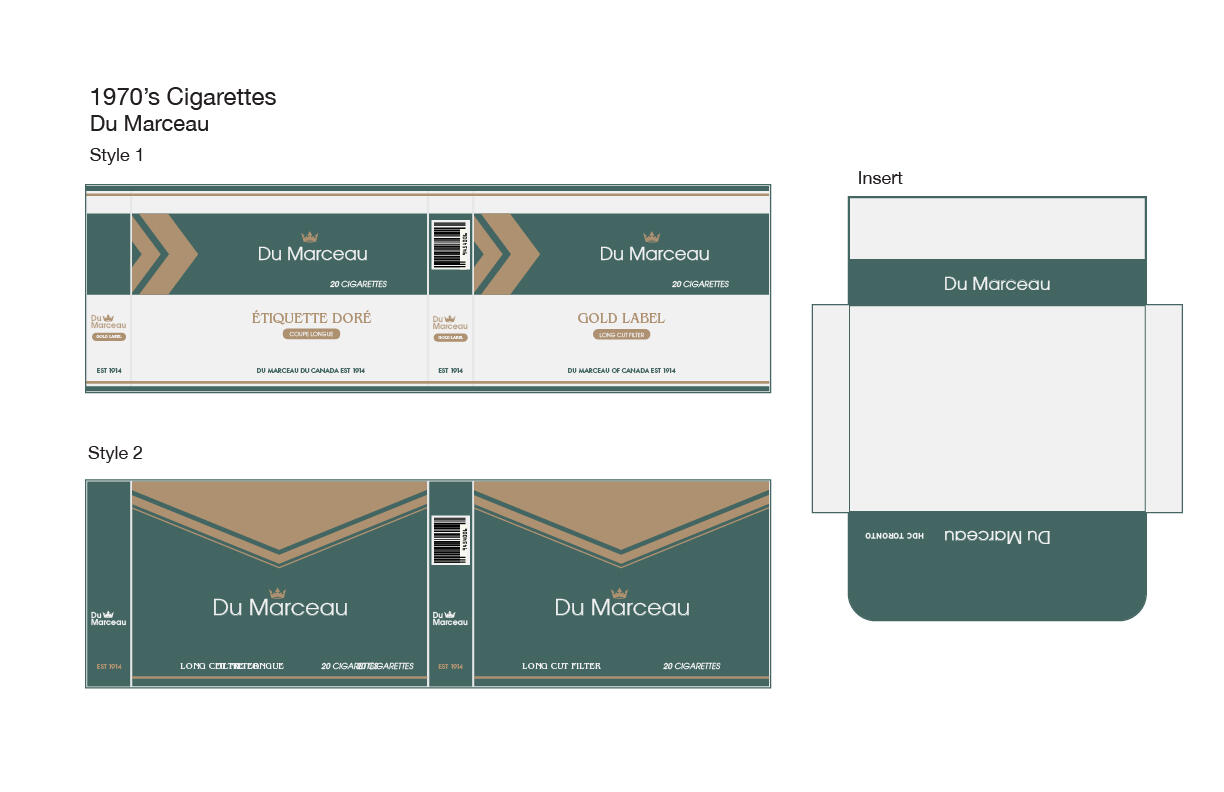Click the 'Insert' label
The height and width of the screenshot is (792, 1224).
pos(880,178)
